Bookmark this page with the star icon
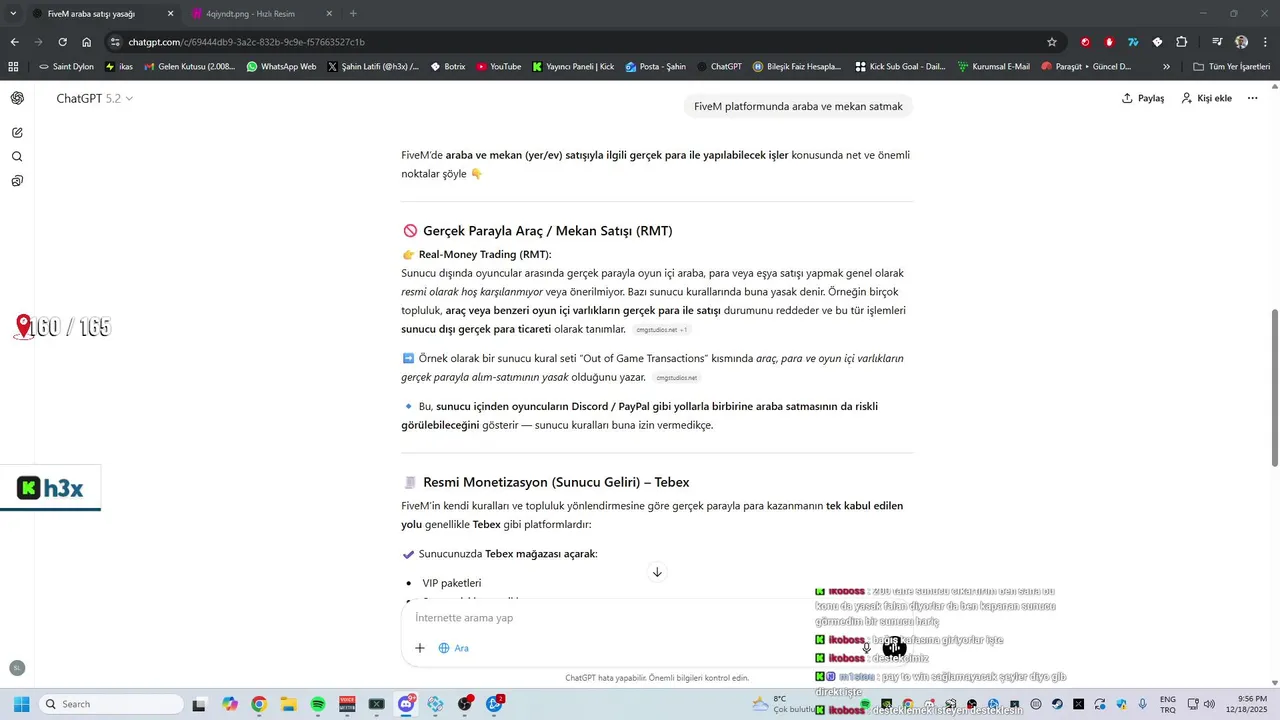Screen dimensions: 1280x720 [1052, 42]
